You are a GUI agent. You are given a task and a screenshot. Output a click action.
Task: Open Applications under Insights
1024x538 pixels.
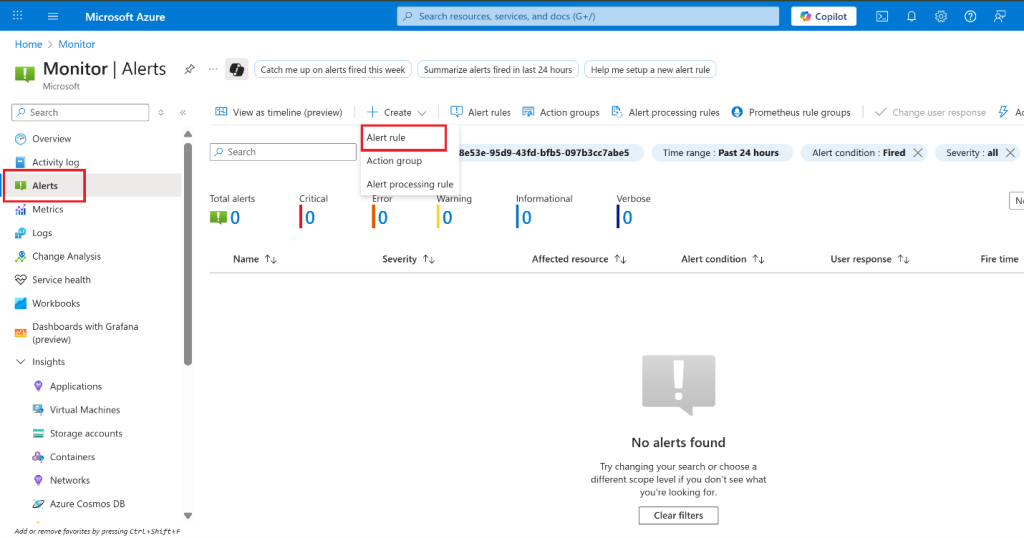coord(76,386)
